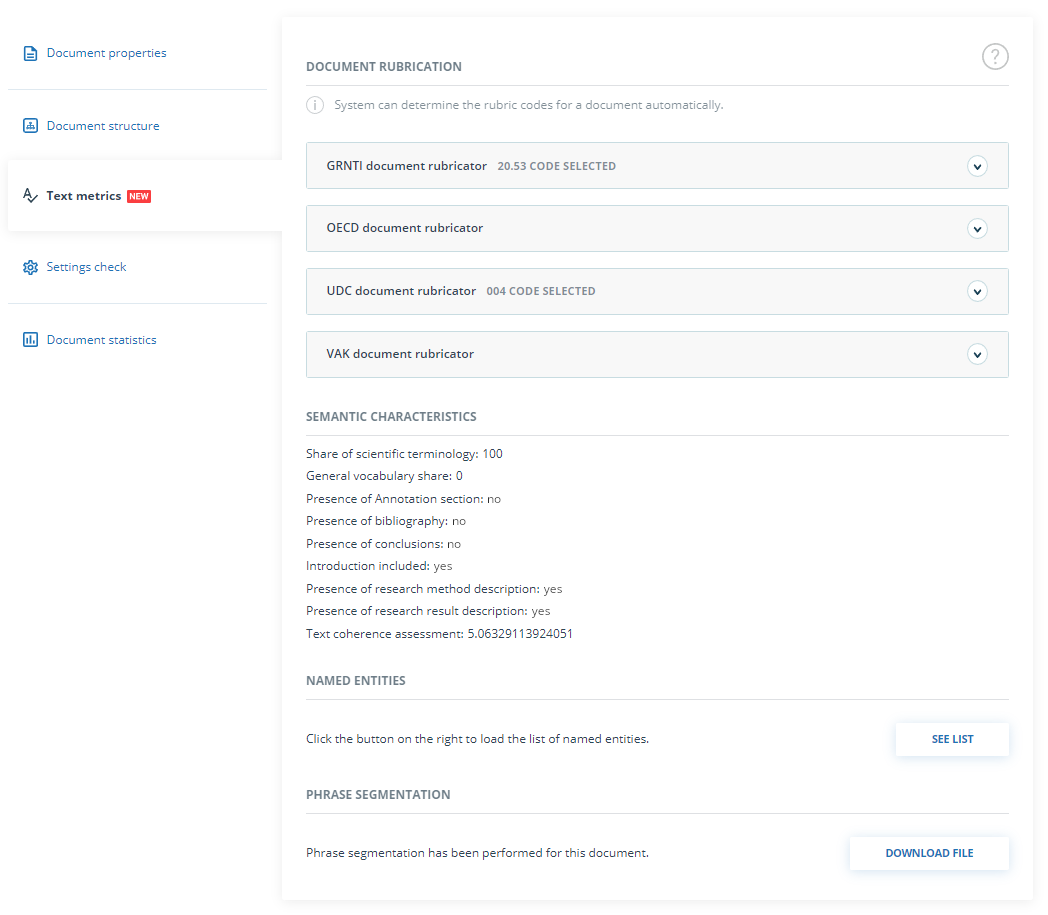Click OECD document rubricator title
1048x915 pixels.
[404, 228]
